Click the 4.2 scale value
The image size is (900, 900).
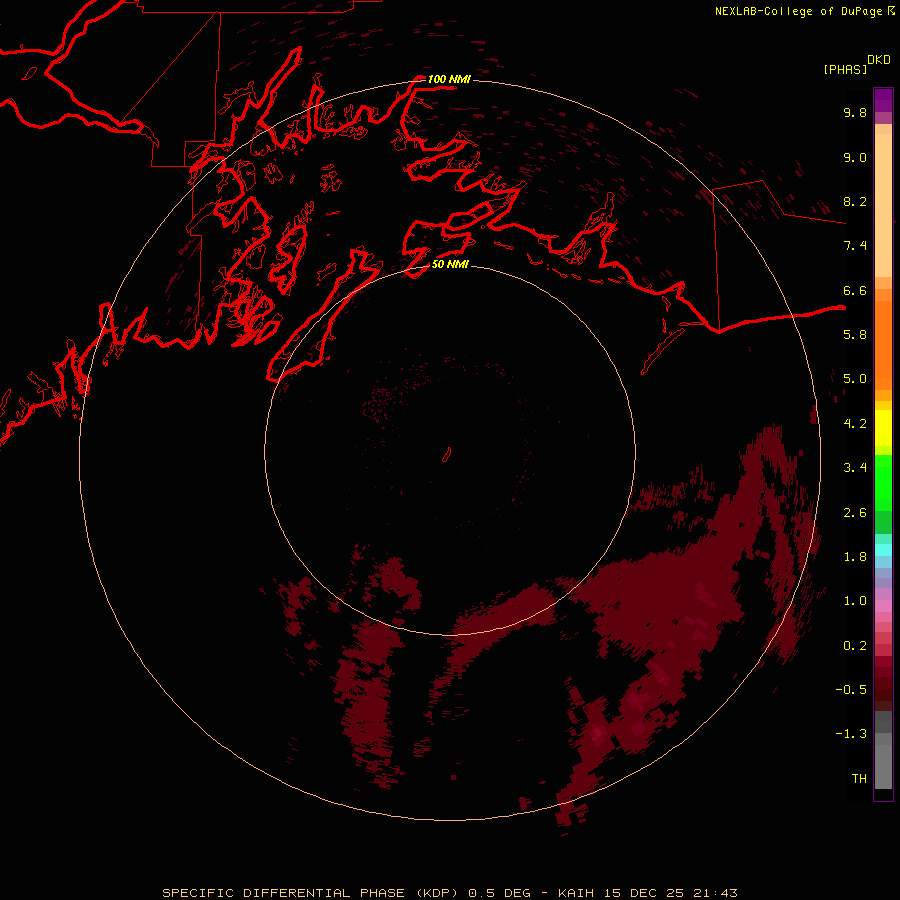(x=855, y=424)
